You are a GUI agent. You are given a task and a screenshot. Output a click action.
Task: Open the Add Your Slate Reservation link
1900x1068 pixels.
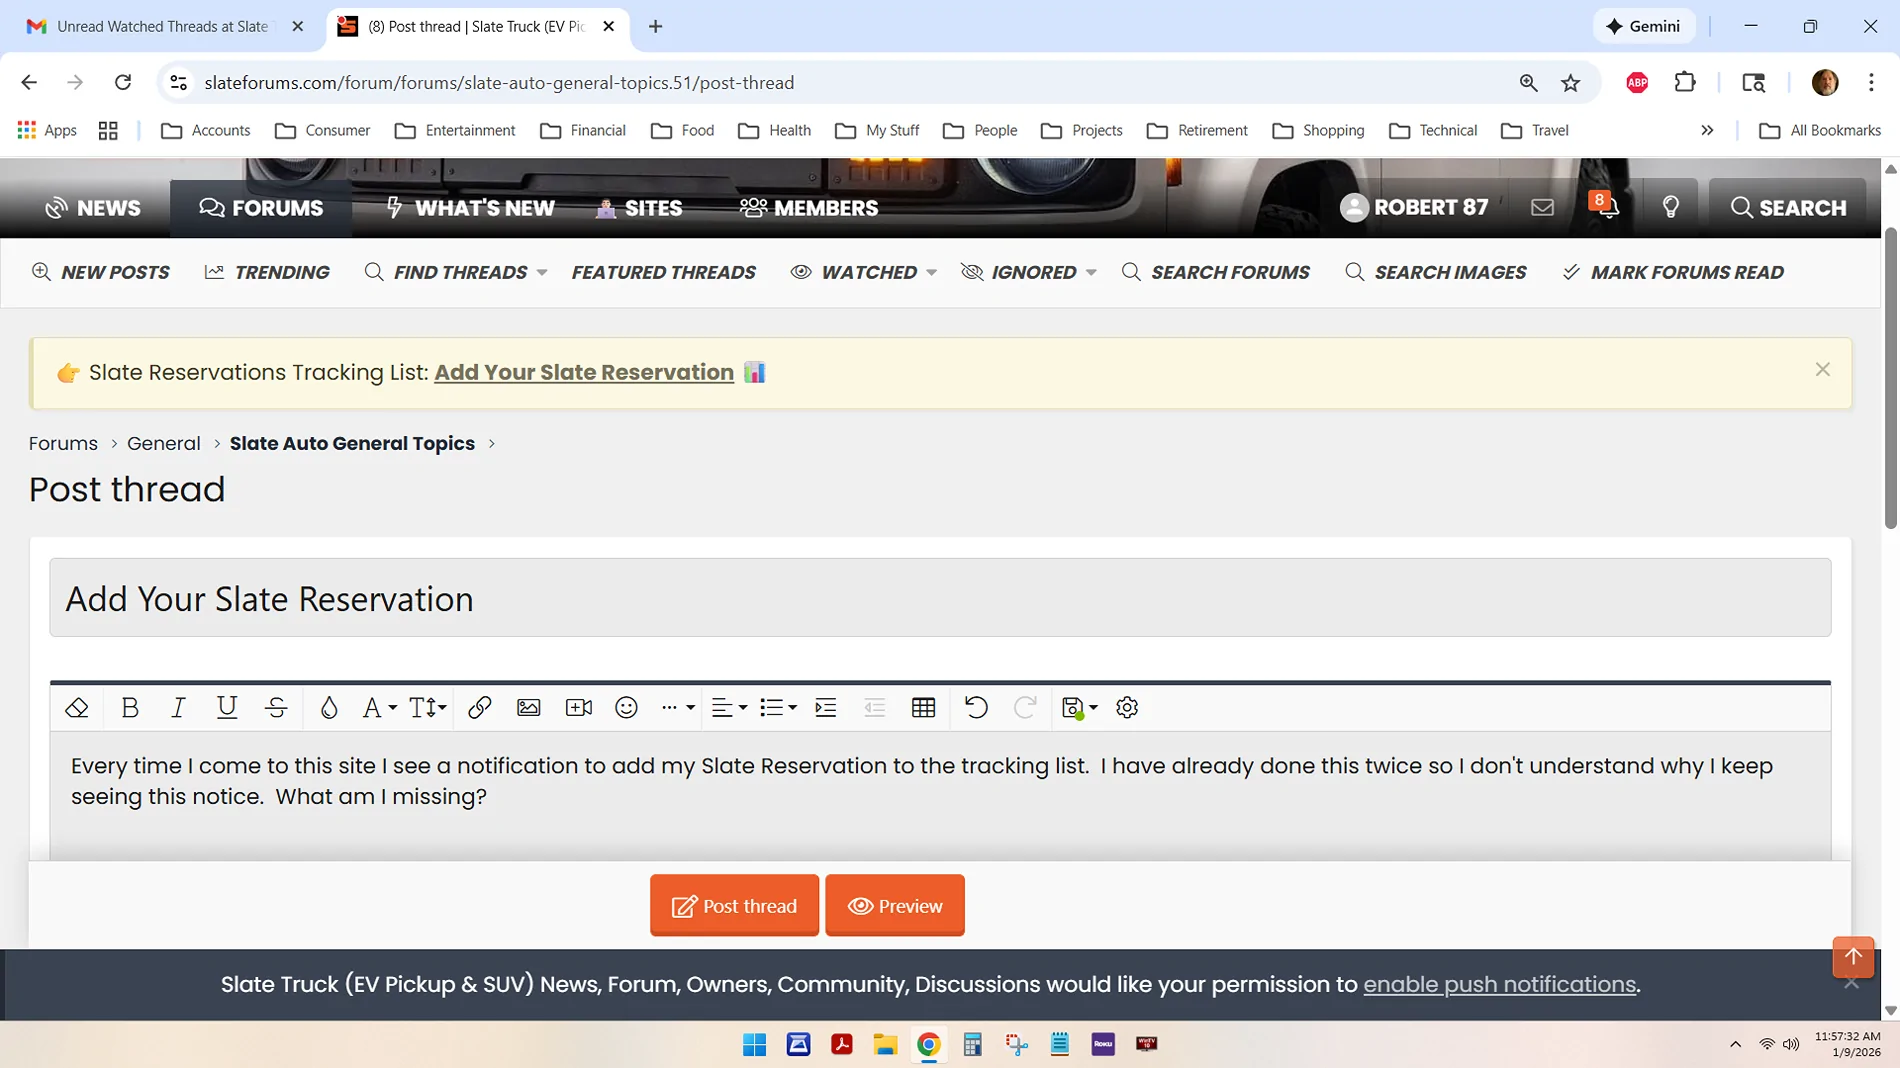(x=583, y=372)
